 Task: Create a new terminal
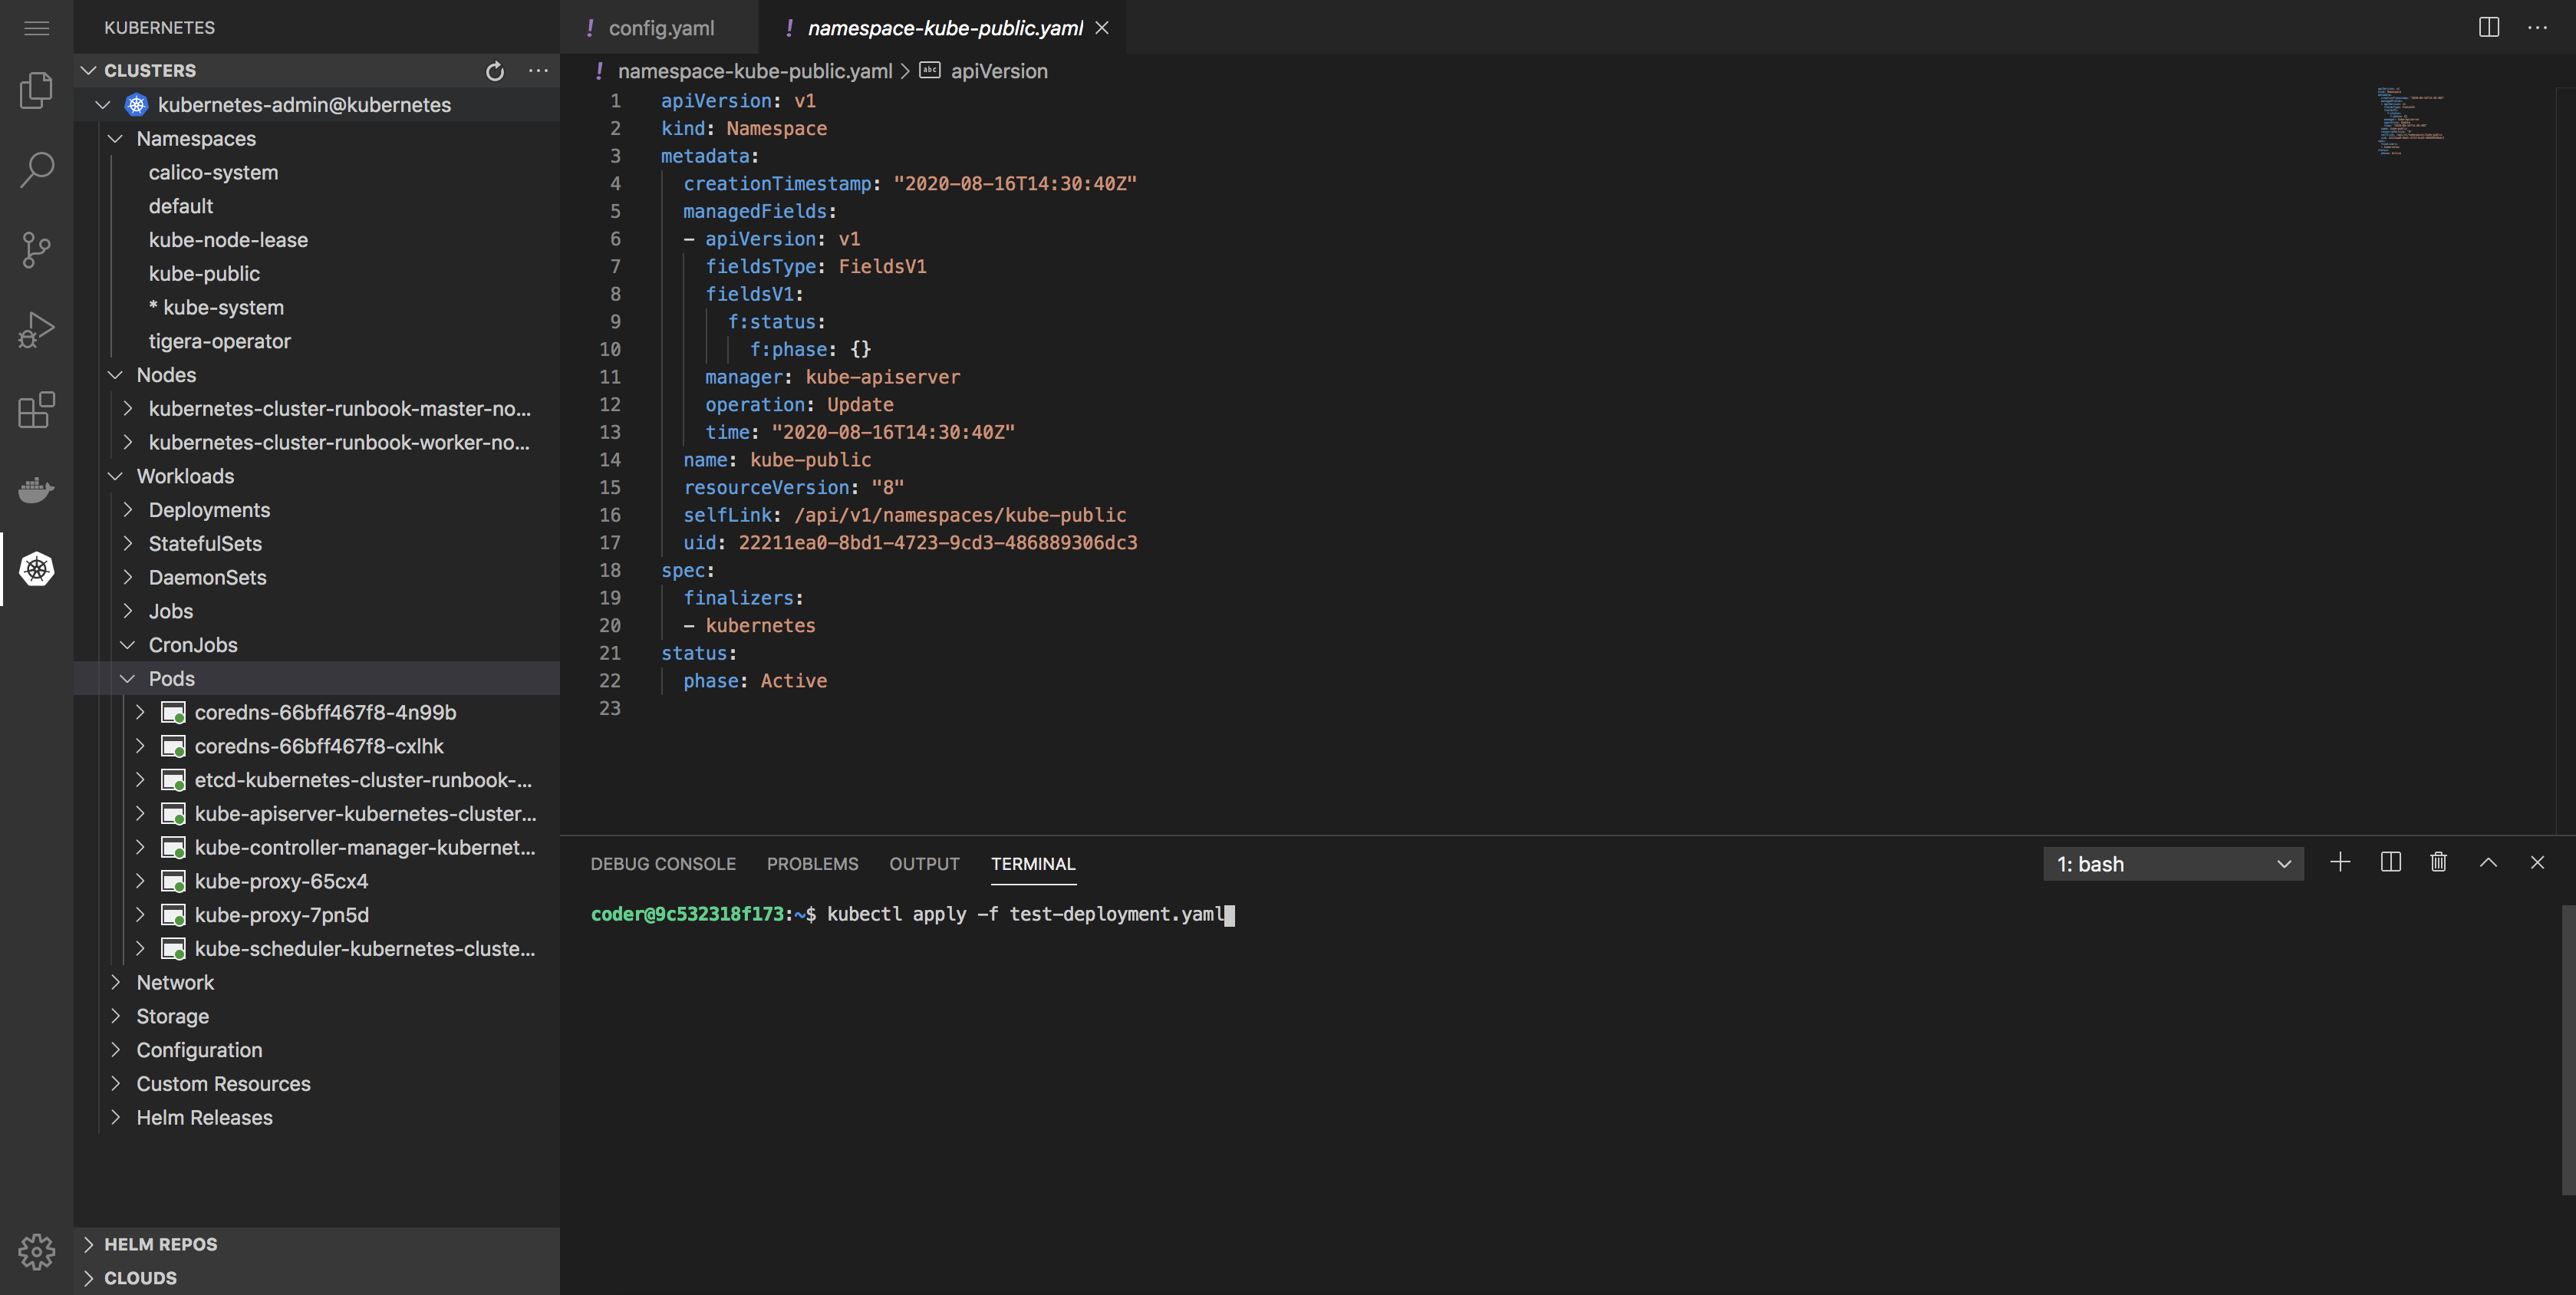[x=2340, y=862]
